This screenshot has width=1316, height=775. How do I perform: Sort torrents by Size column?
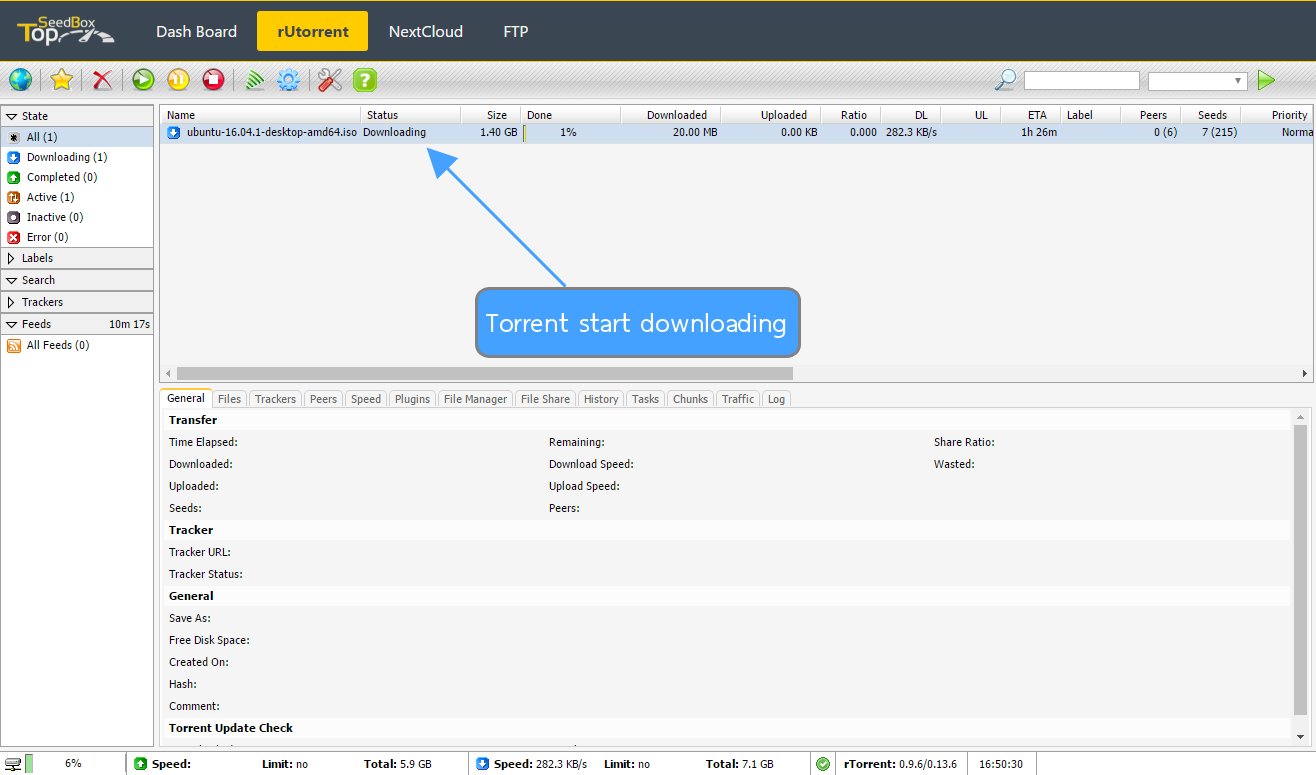(490, 115)
